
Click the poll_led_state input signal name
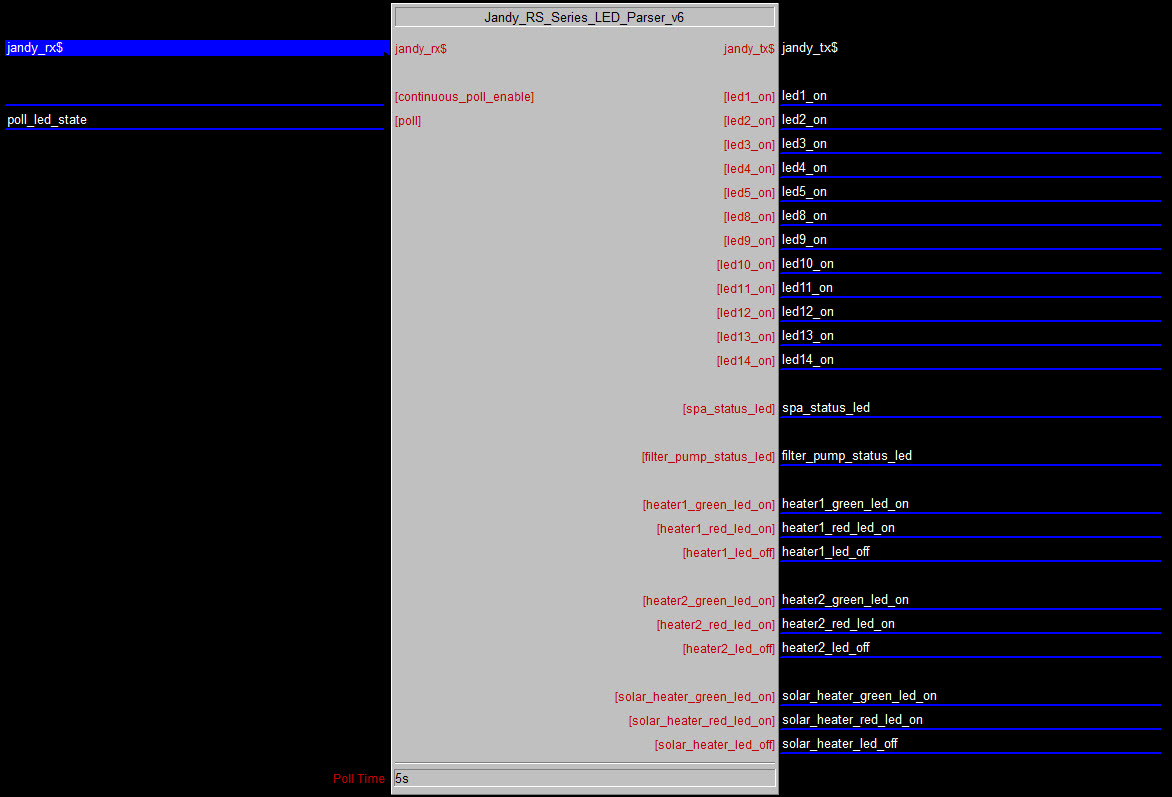click(x=47, y=120)
